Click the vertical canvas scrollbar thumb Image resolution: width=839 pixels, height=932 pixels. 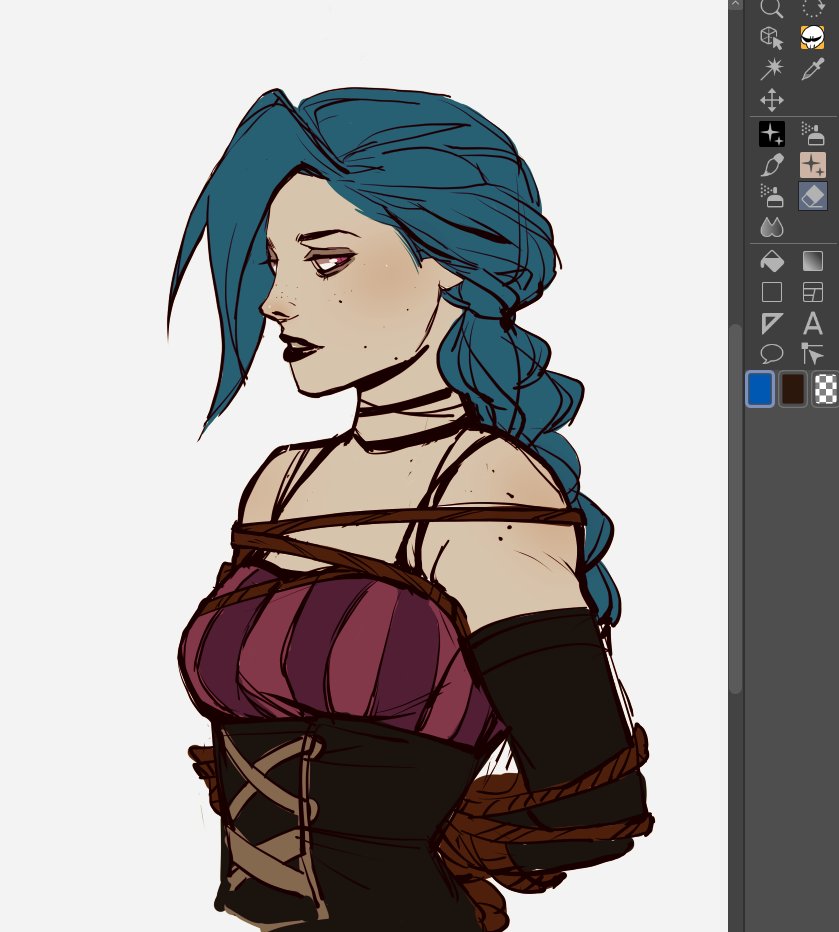(x=736, y=509)
